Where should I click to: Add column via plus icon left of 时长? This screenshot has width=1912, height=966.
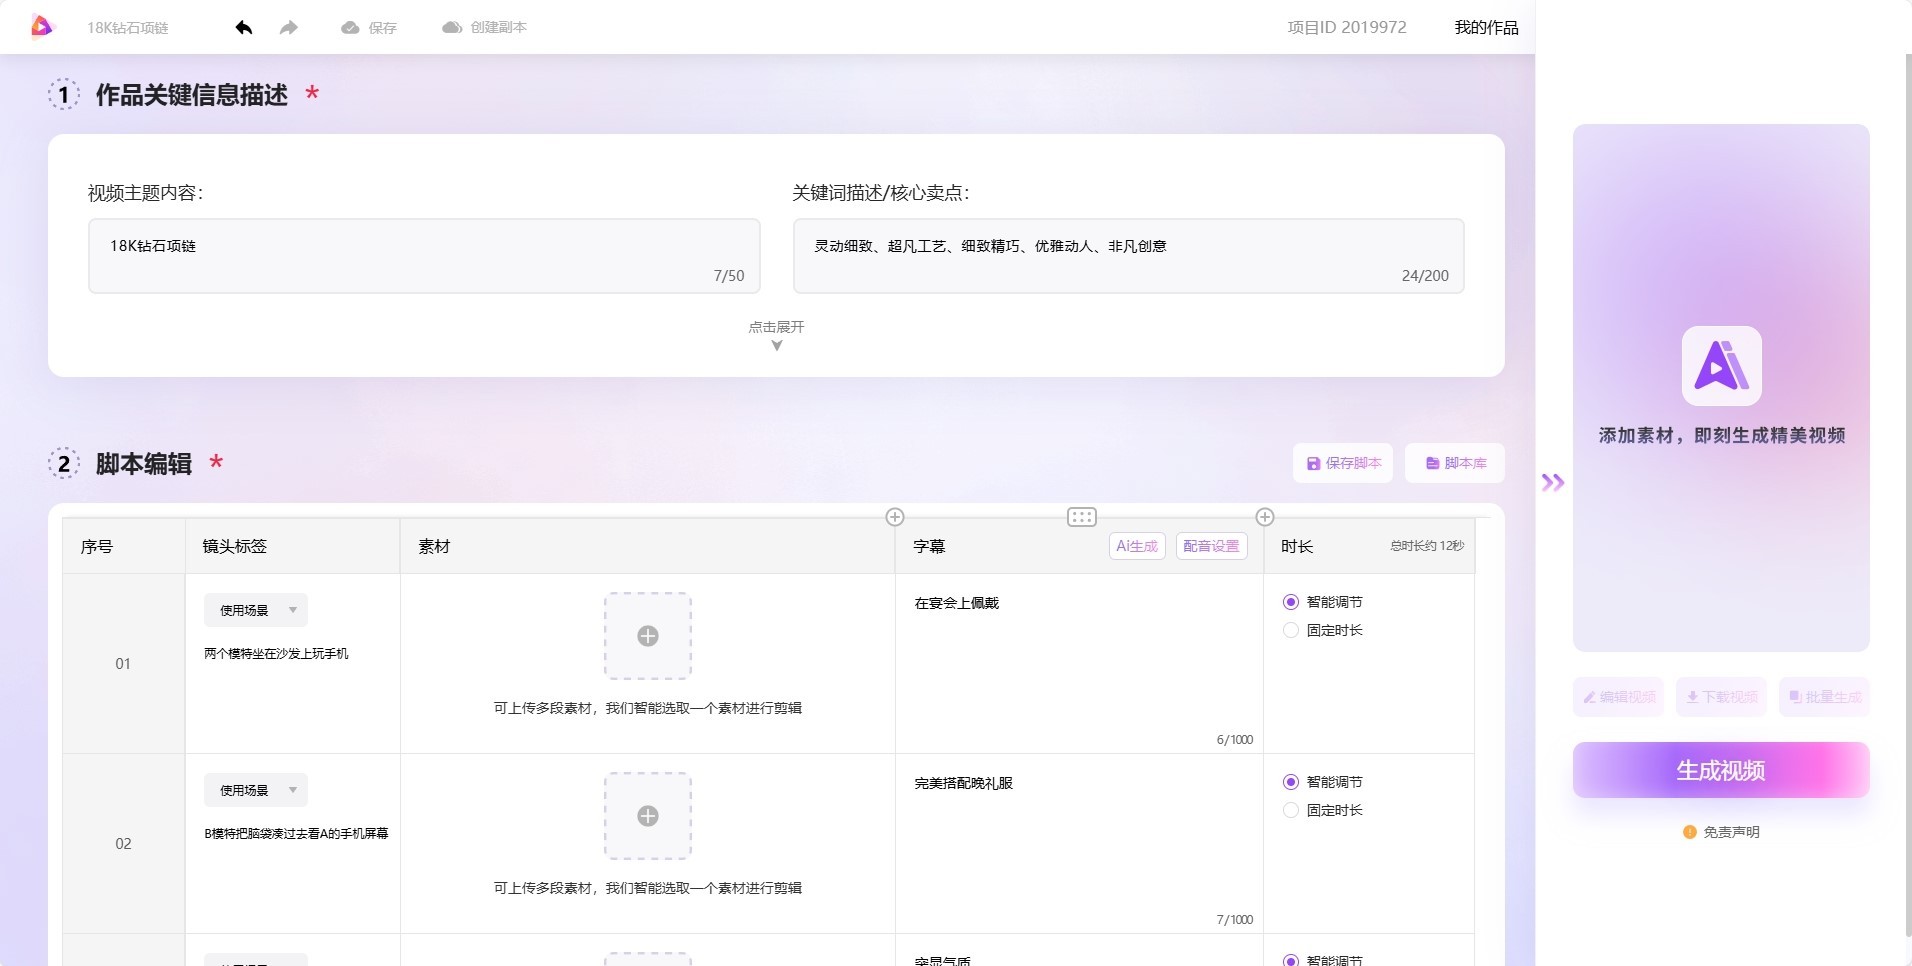pos(1265,517)
